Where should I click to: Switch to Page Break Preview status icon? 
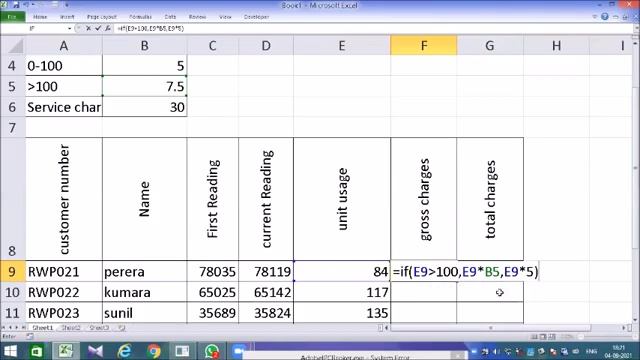(x=552, y=337)
